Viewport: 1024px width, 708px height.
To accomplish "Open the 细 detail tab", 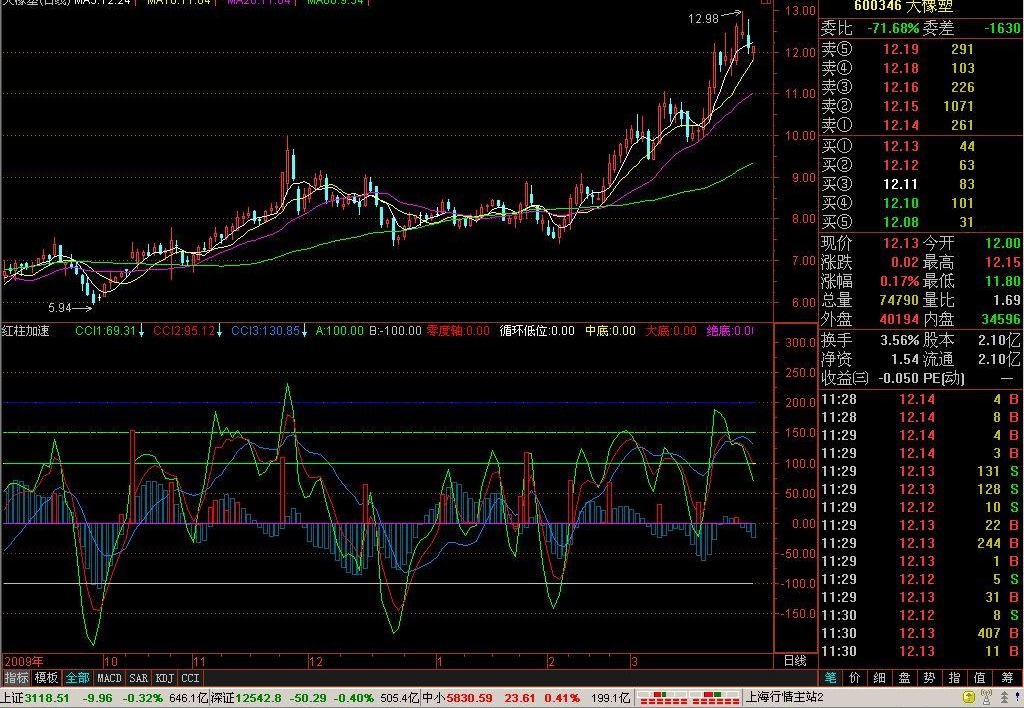I will click(x=880, y=678).
